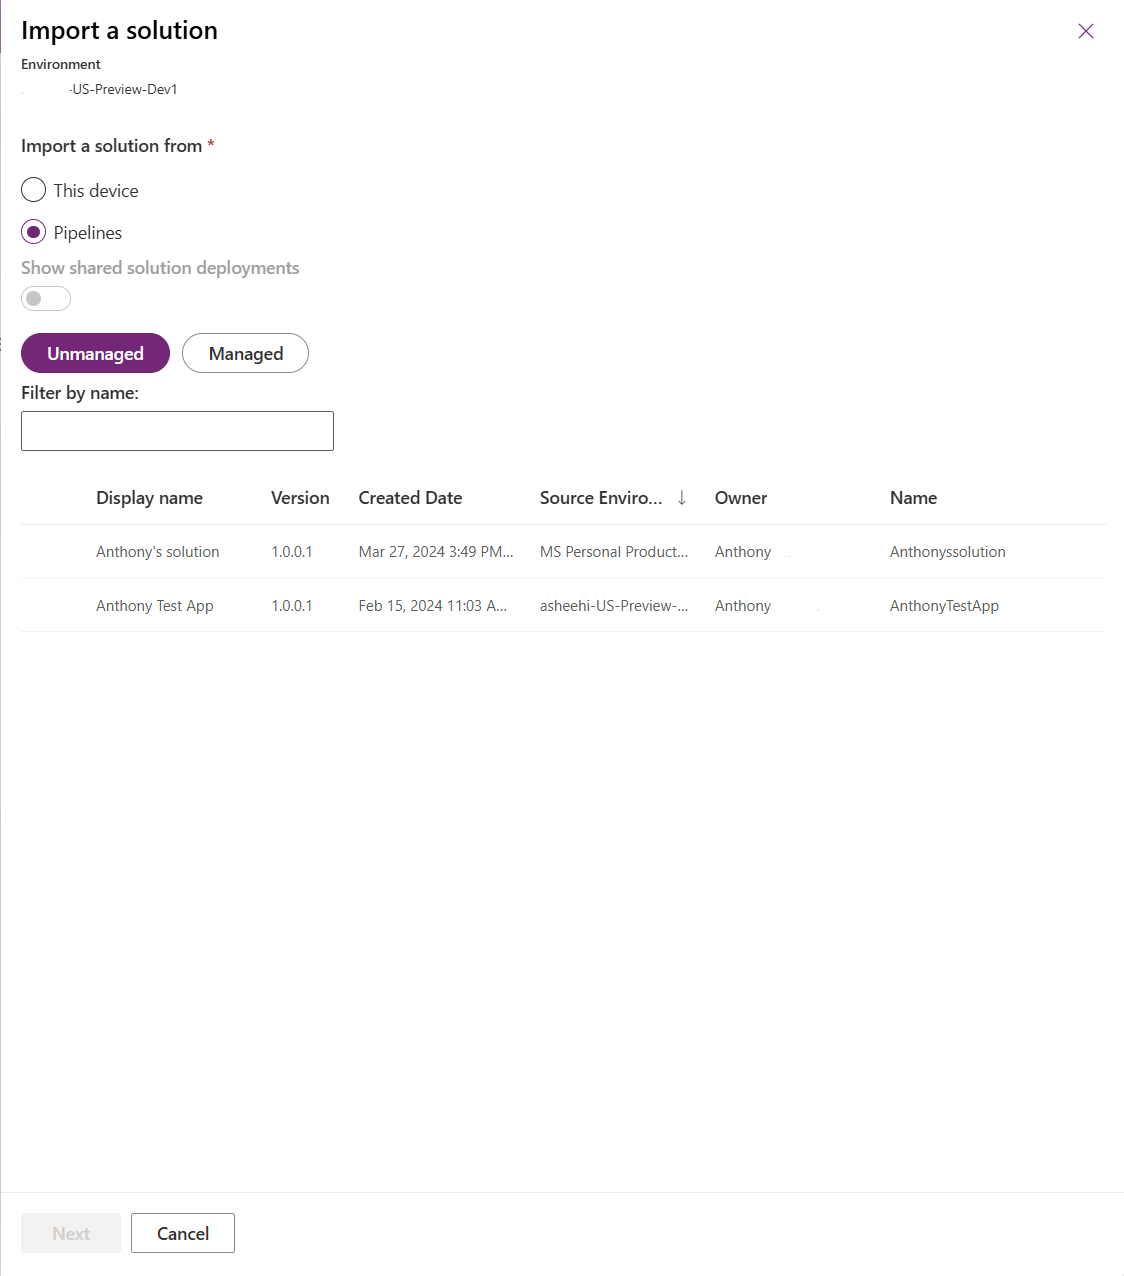Sort by the Created Date column header
1124x1276 pixels.
pyautogui.click(x=410, y=498)
